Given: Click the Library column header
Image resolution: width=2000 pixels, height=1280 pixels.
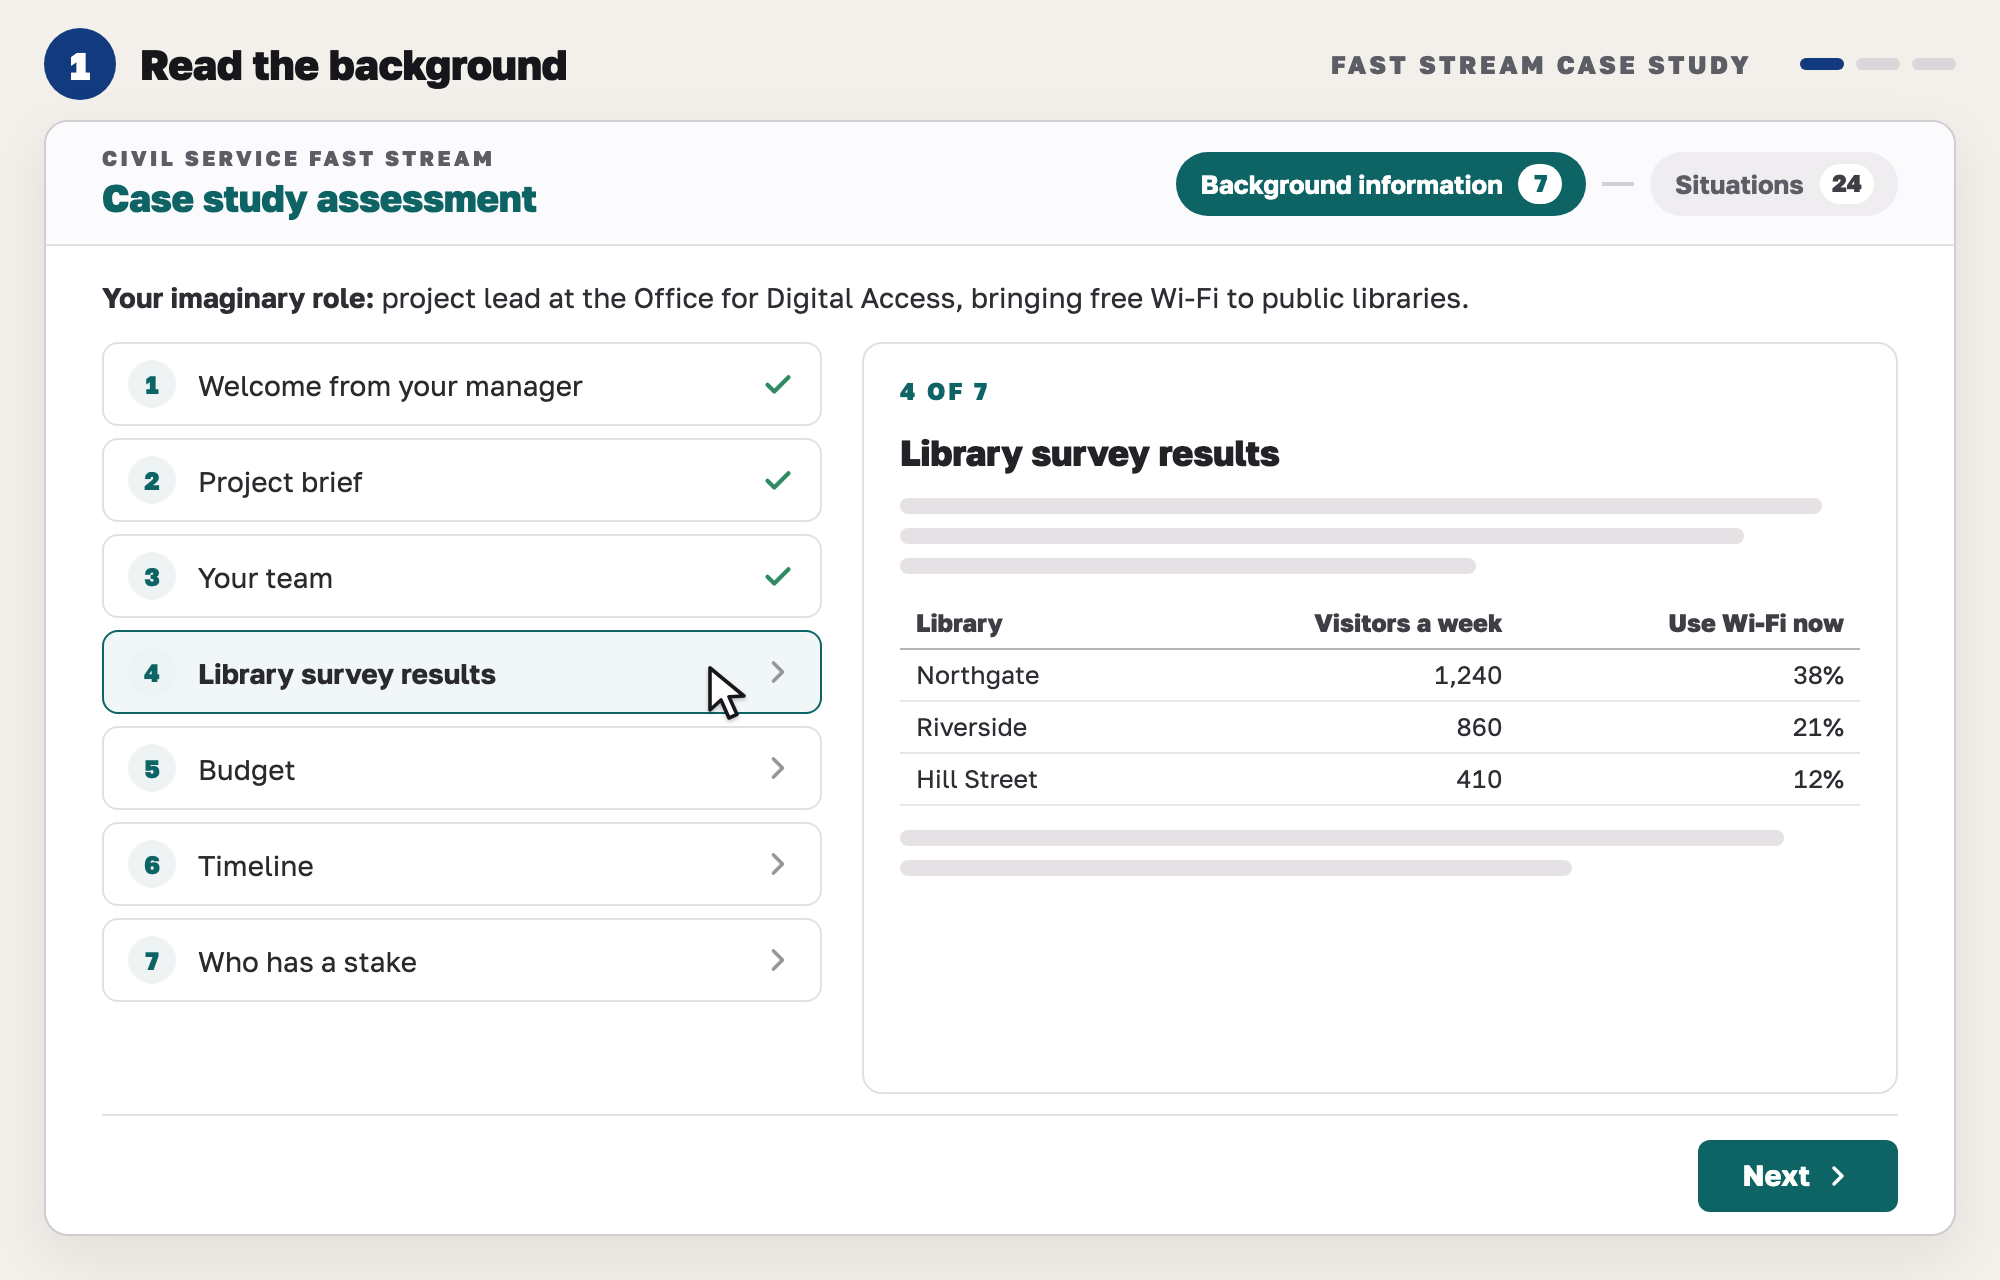Looking at the screenshot, I should coord(959,623).
